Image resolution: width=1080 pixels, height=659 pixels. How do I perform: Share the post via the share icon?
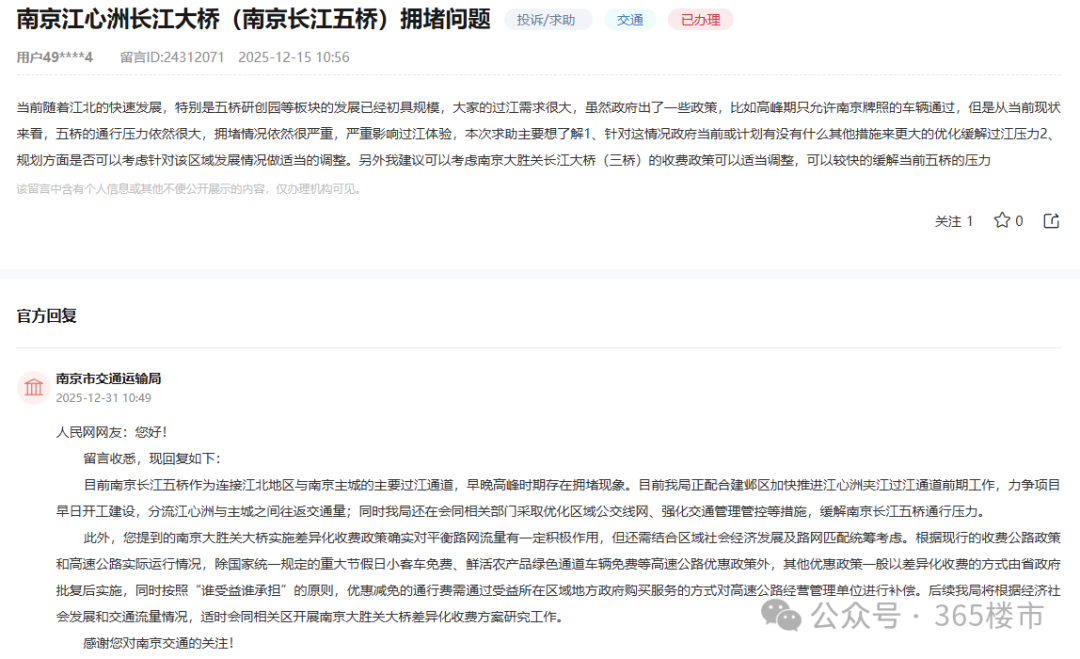(1051, 221)
